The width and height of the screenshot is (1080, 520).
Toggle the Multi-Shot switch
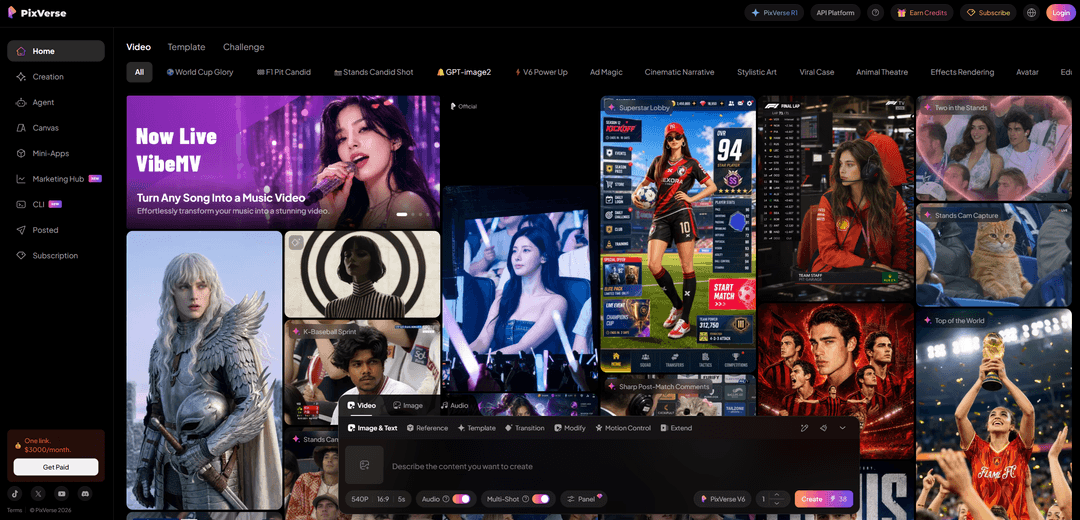541,499
